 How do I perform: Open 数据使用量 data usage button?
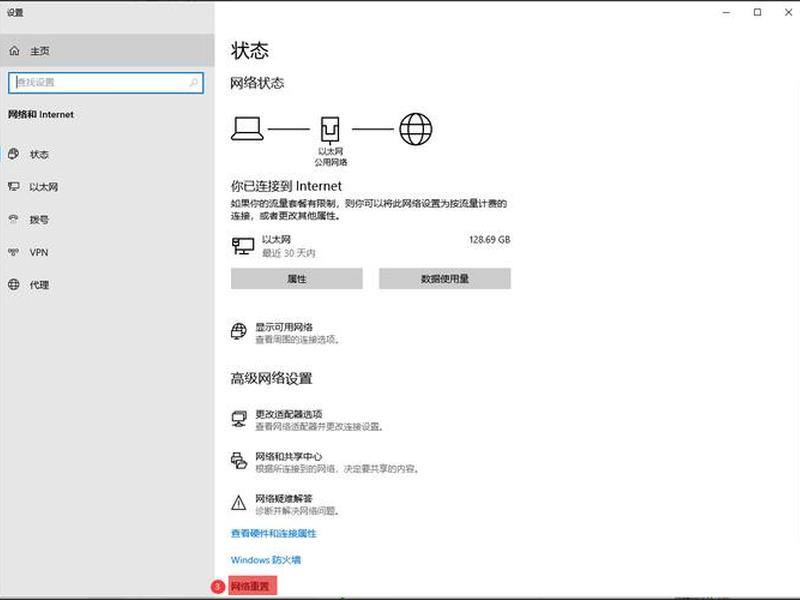pos(444,279)
